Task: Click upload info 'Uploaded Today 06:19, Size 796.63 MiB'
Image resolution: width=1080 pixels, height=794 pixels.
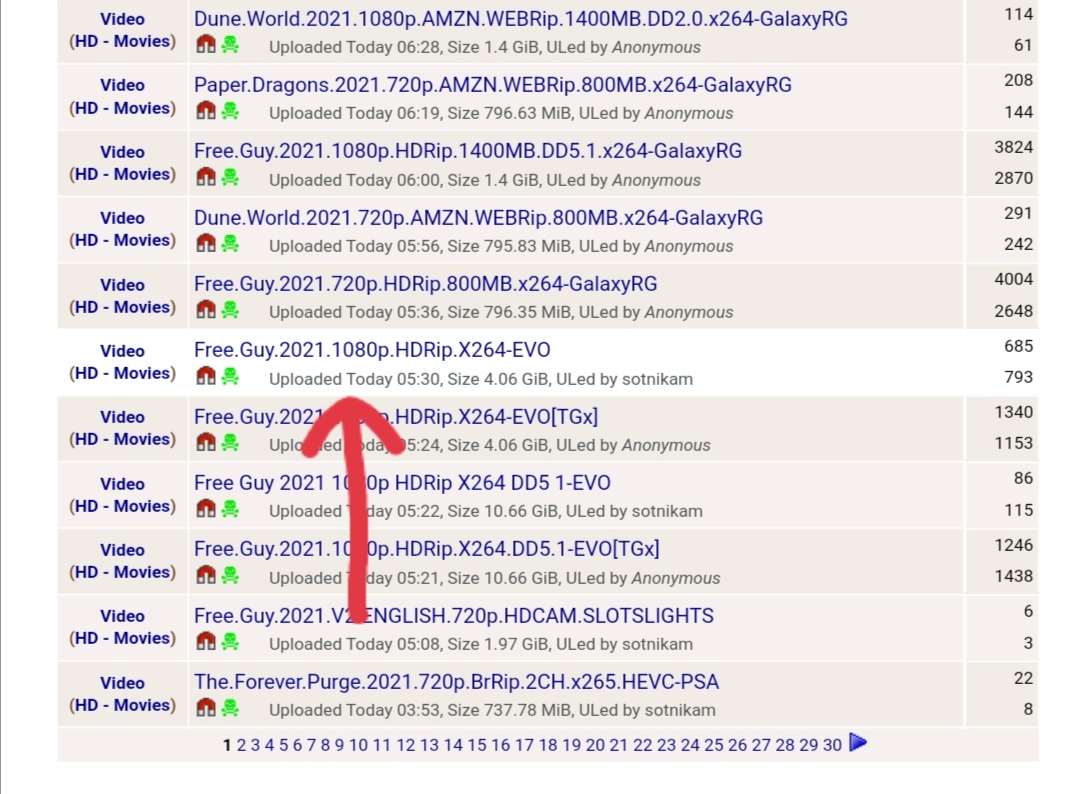Action: coord(419,113)
